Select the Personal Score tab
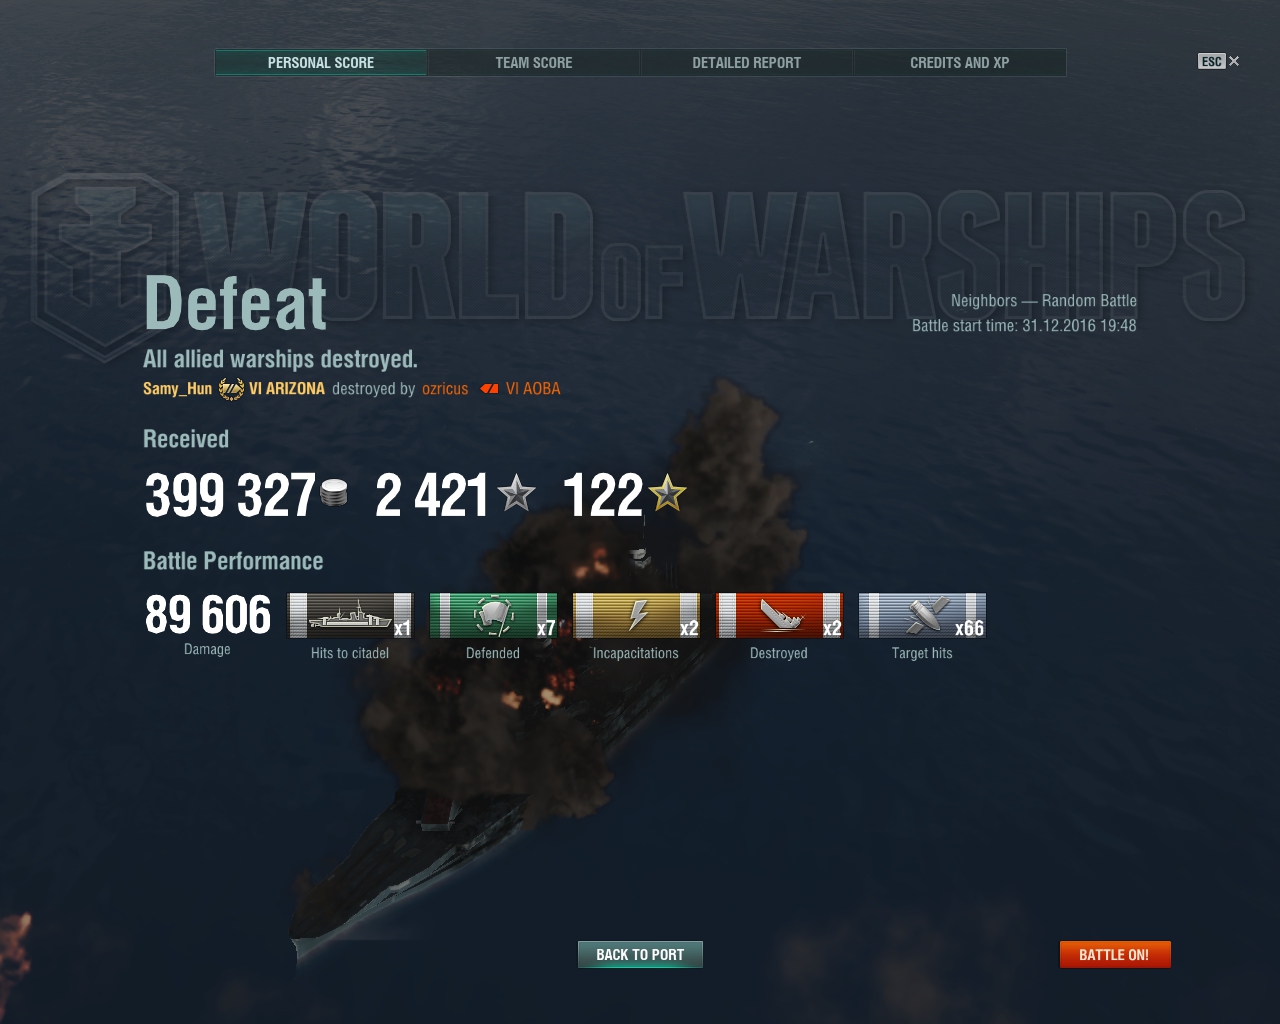This screenshot has width=1280, height=1024. click(x=321, y=62)
